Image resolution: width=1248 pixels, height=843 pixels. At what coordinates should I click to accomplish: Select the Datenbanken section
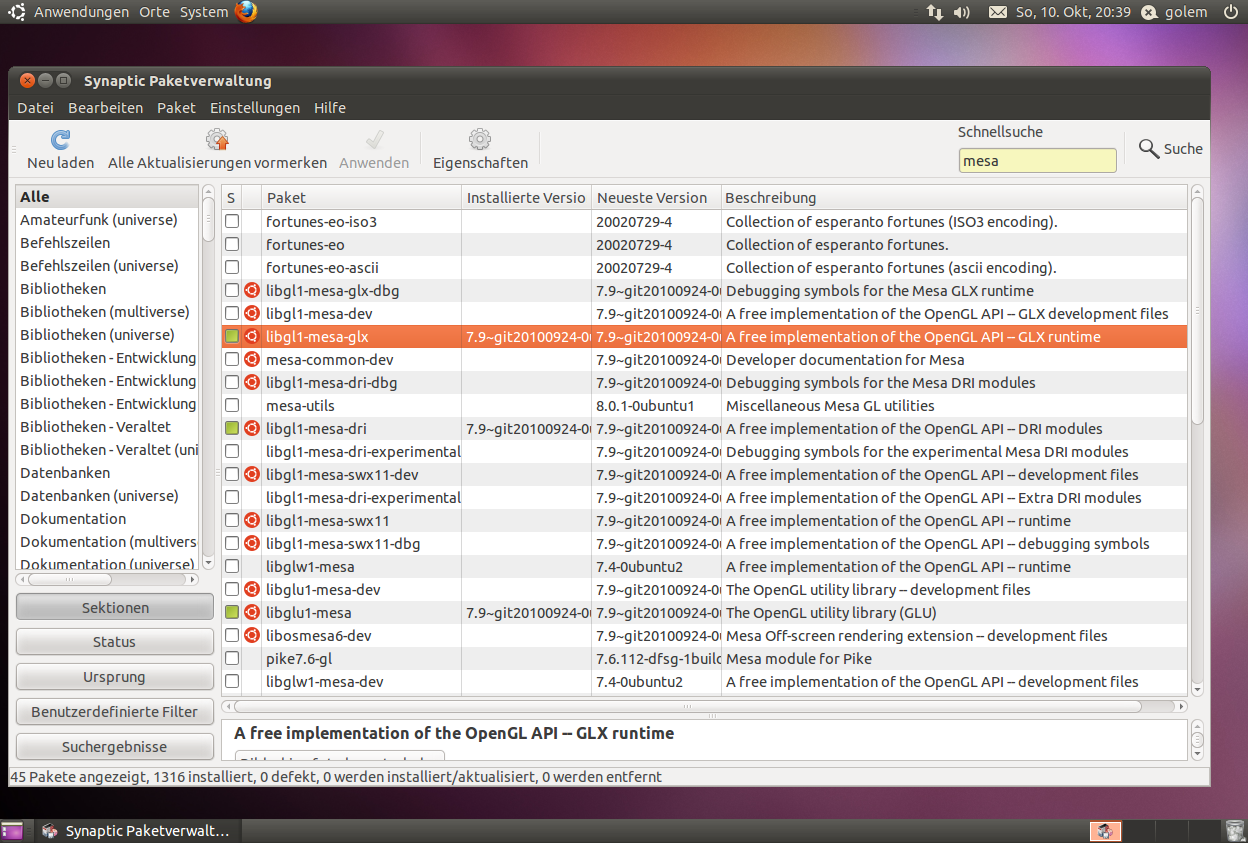[x=108, y=472]
